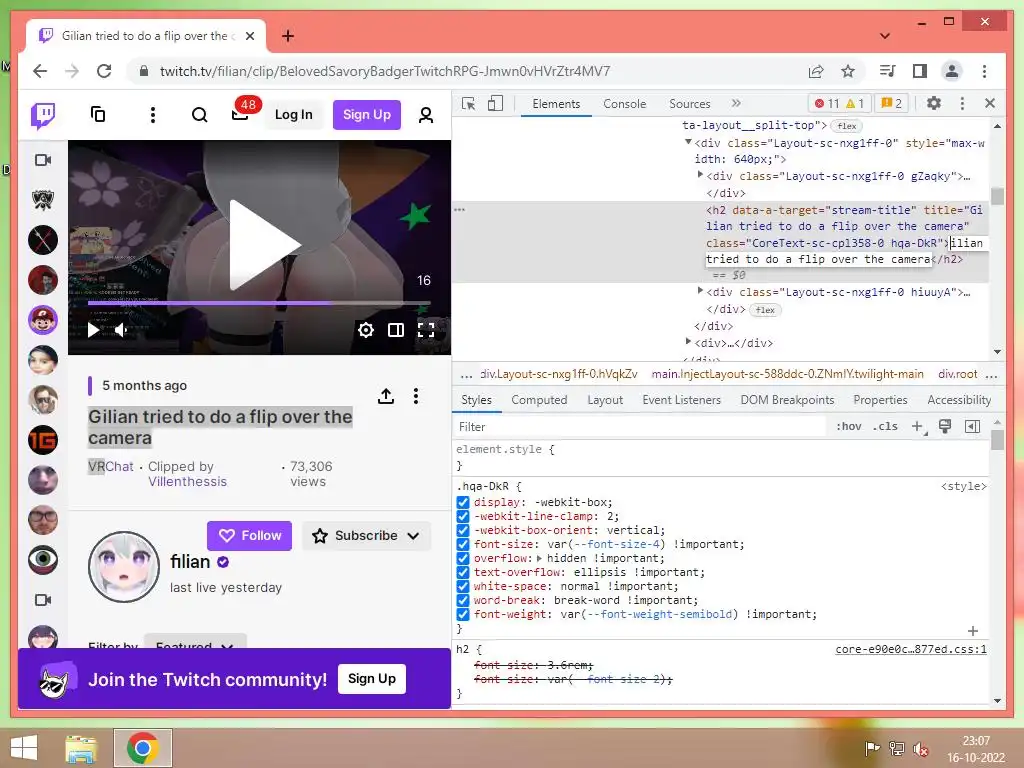This screenshot has width=1024, height=768.
Task: Click the issues counter showing 2
Action: (891, 103)
